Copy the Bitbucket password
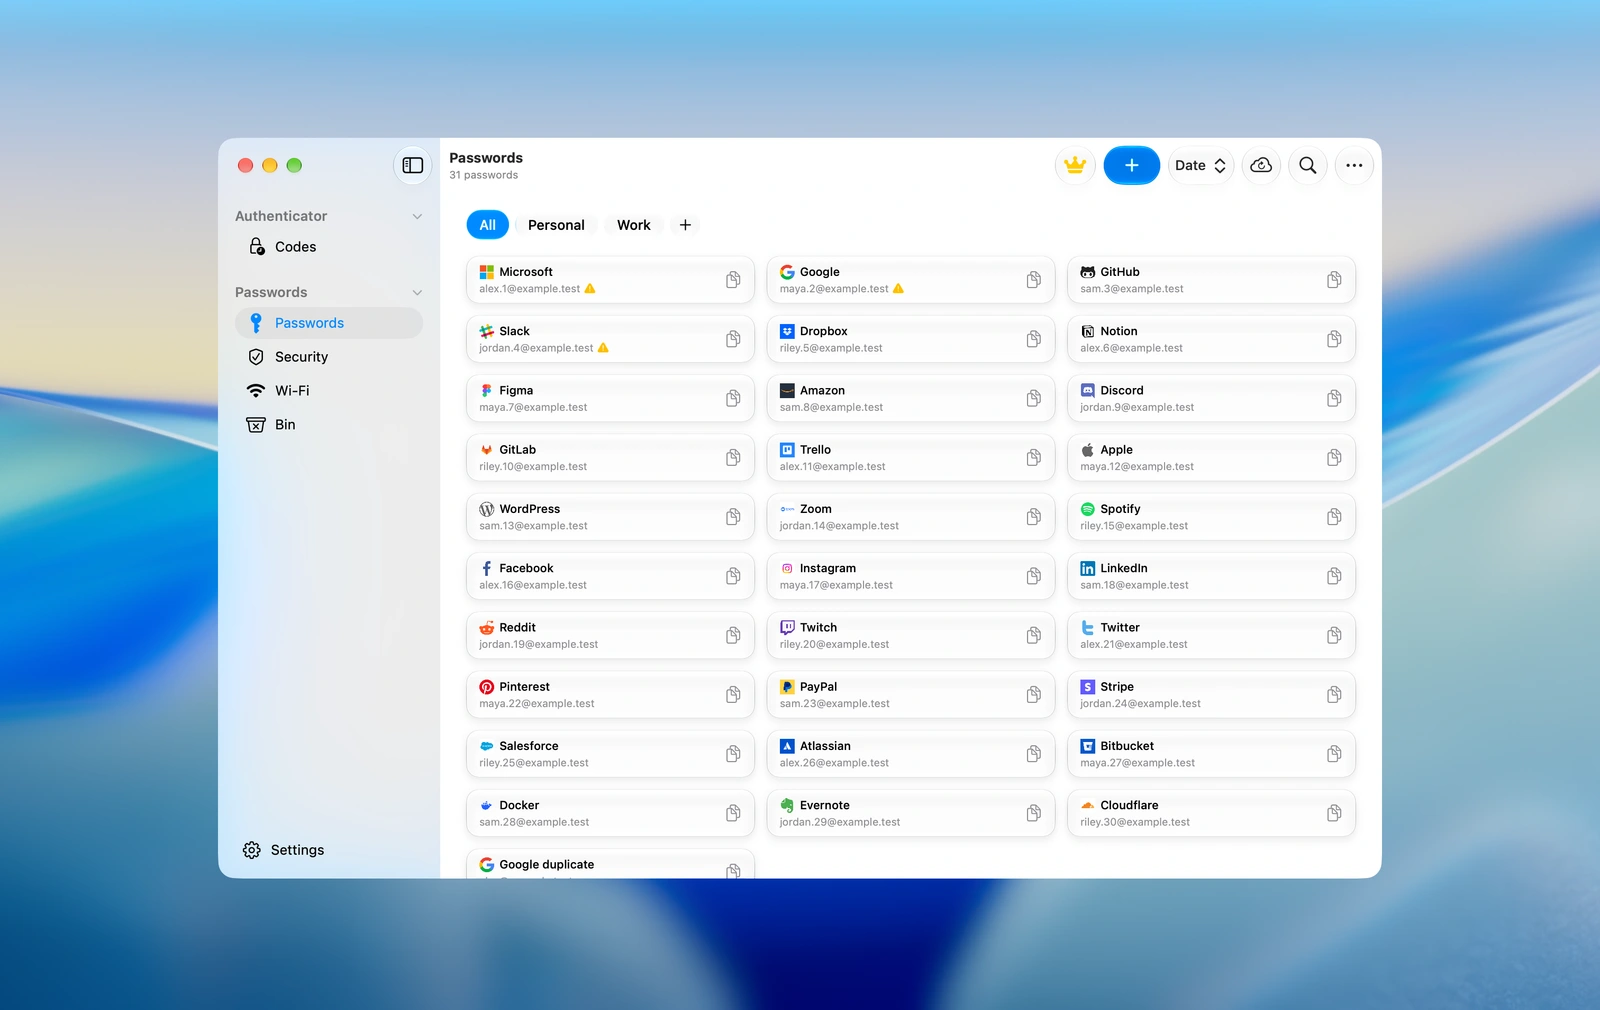 (x=1334, y=754)
